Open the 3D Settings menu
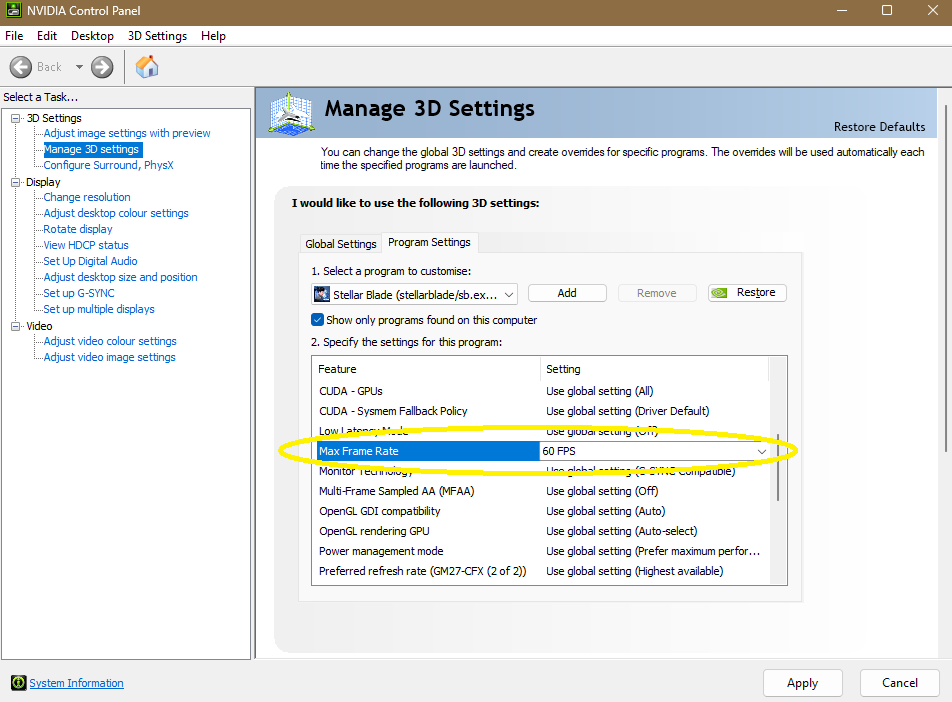952x702 pixels. (157, 36)
